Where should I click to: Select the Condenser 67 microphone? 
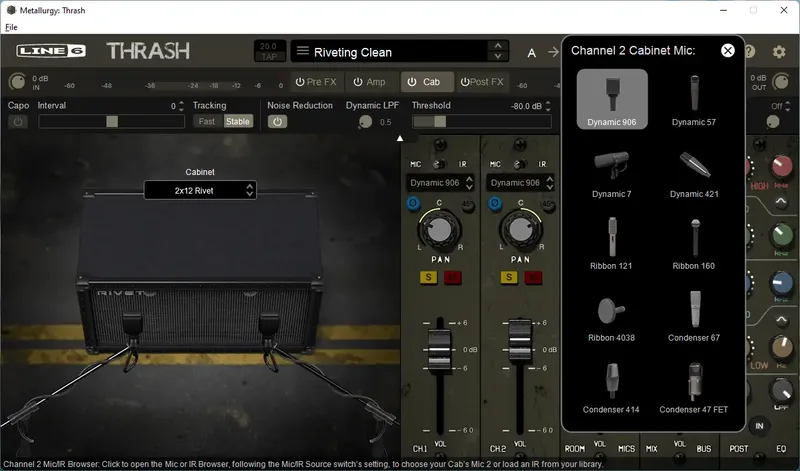pyautogui.click(x=694, y=315)
